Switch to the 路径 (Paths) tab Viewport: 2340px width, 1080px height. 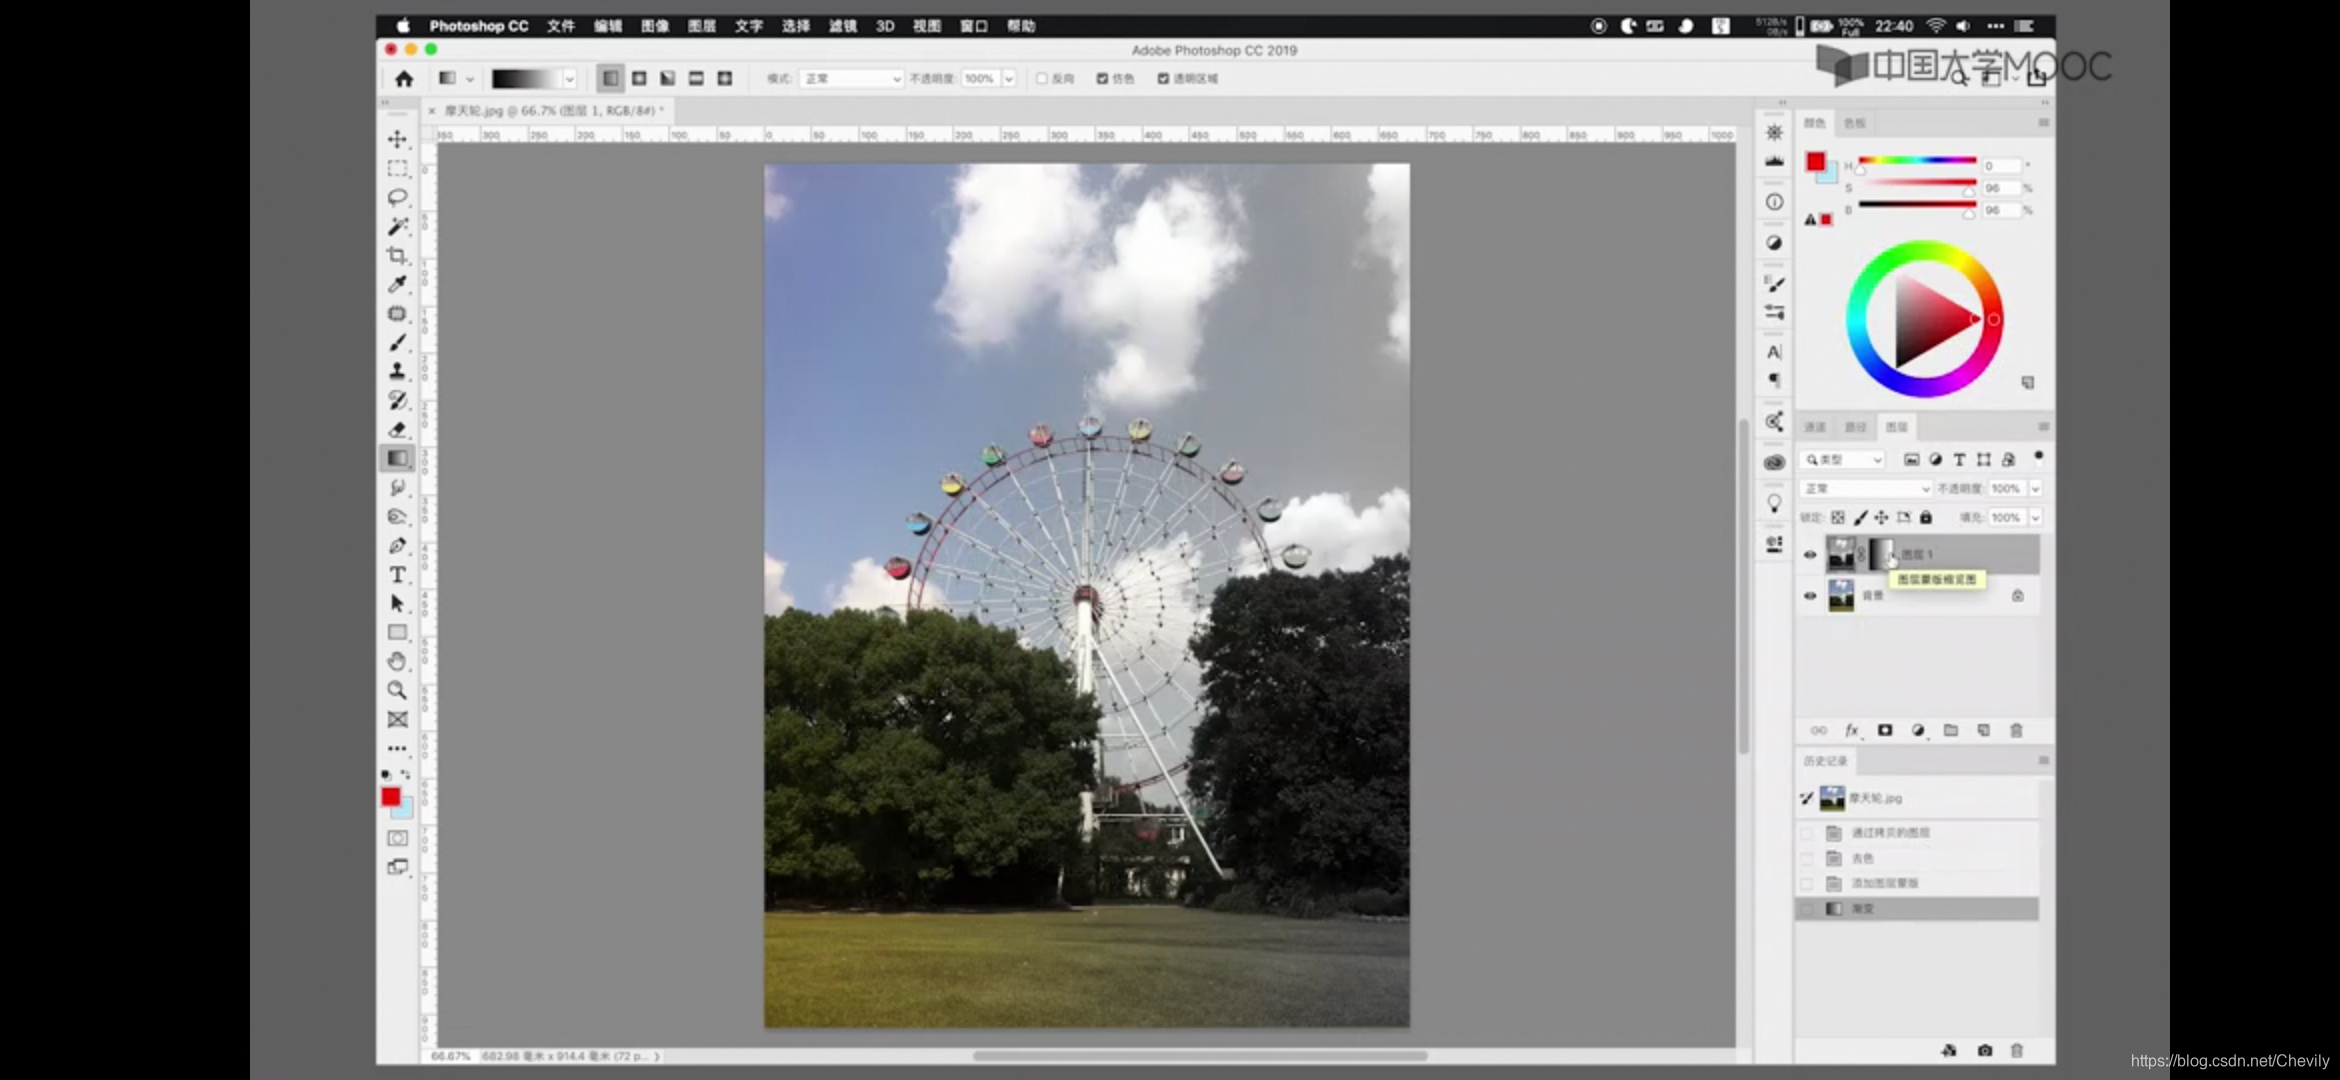(1856, 427)
